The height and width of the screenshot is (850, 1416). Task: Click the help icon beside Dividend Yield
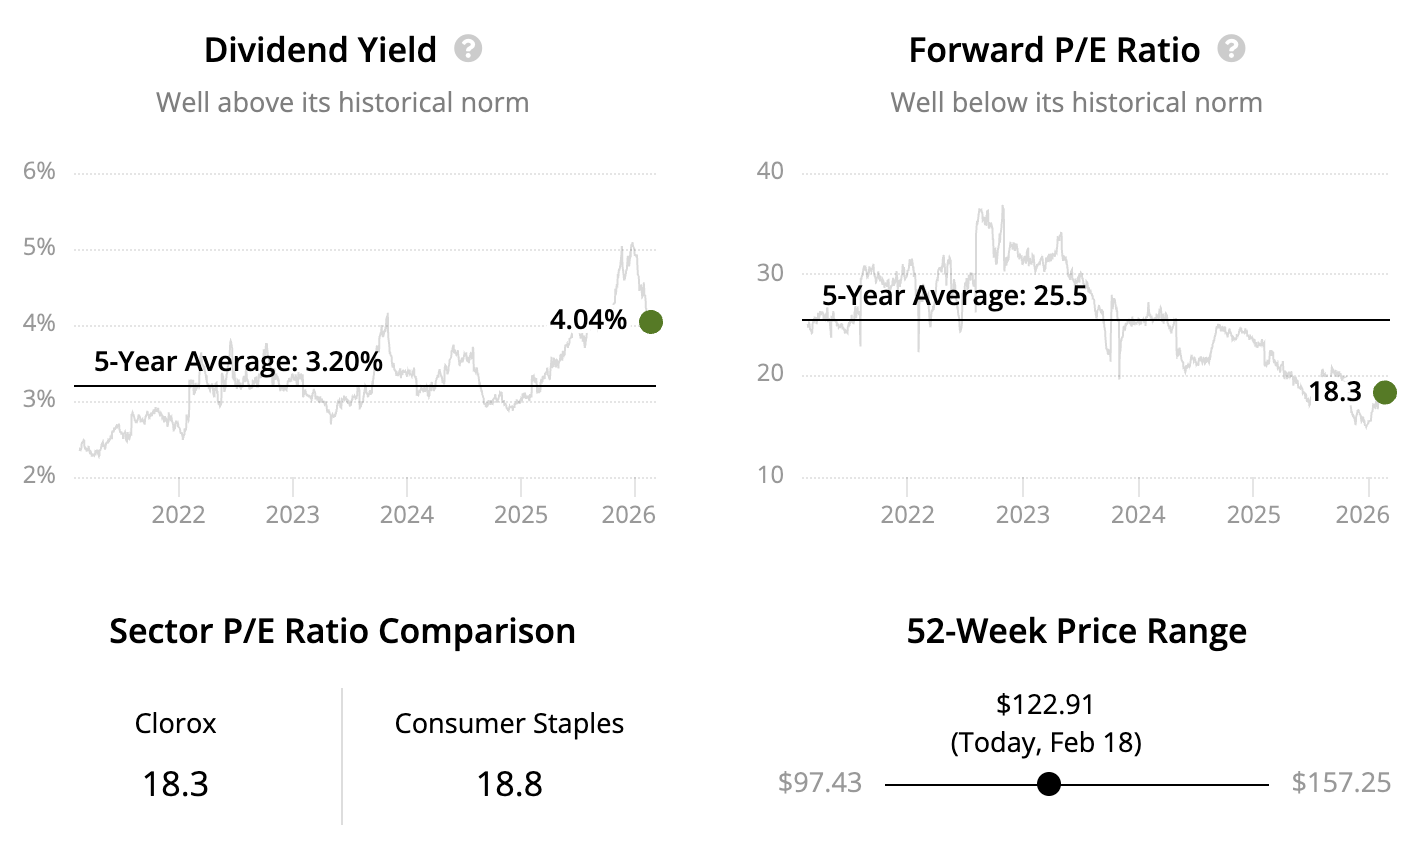click(468, 49)
